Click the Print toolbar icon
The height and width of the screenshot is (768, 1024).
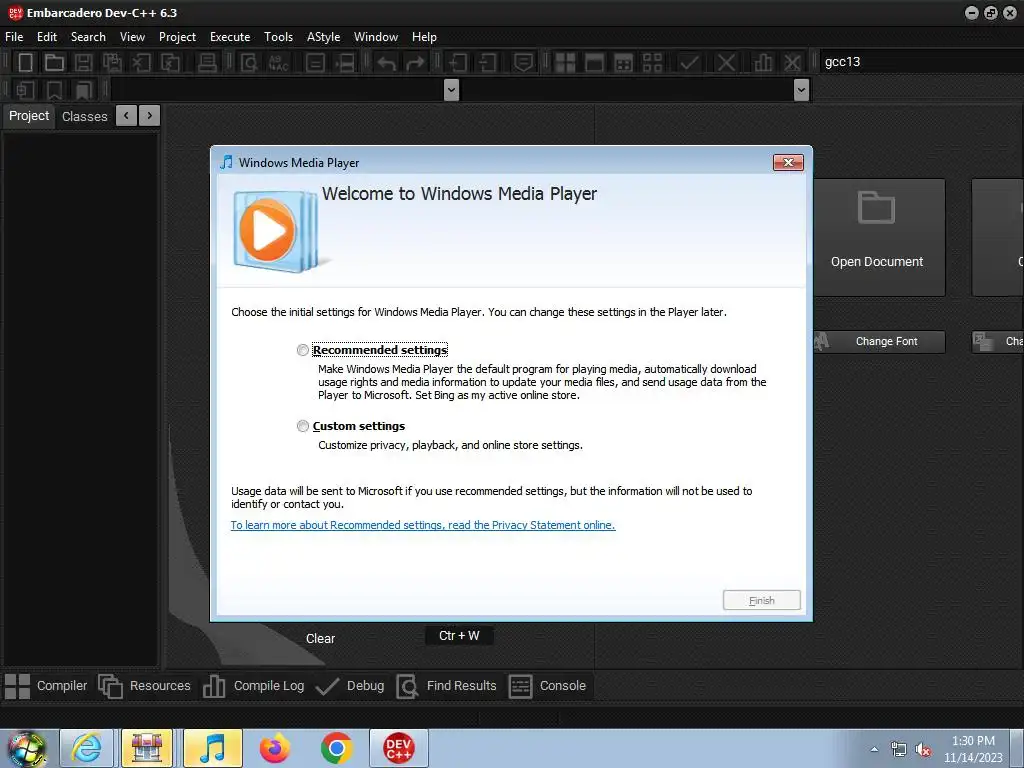tap(207, 62)
